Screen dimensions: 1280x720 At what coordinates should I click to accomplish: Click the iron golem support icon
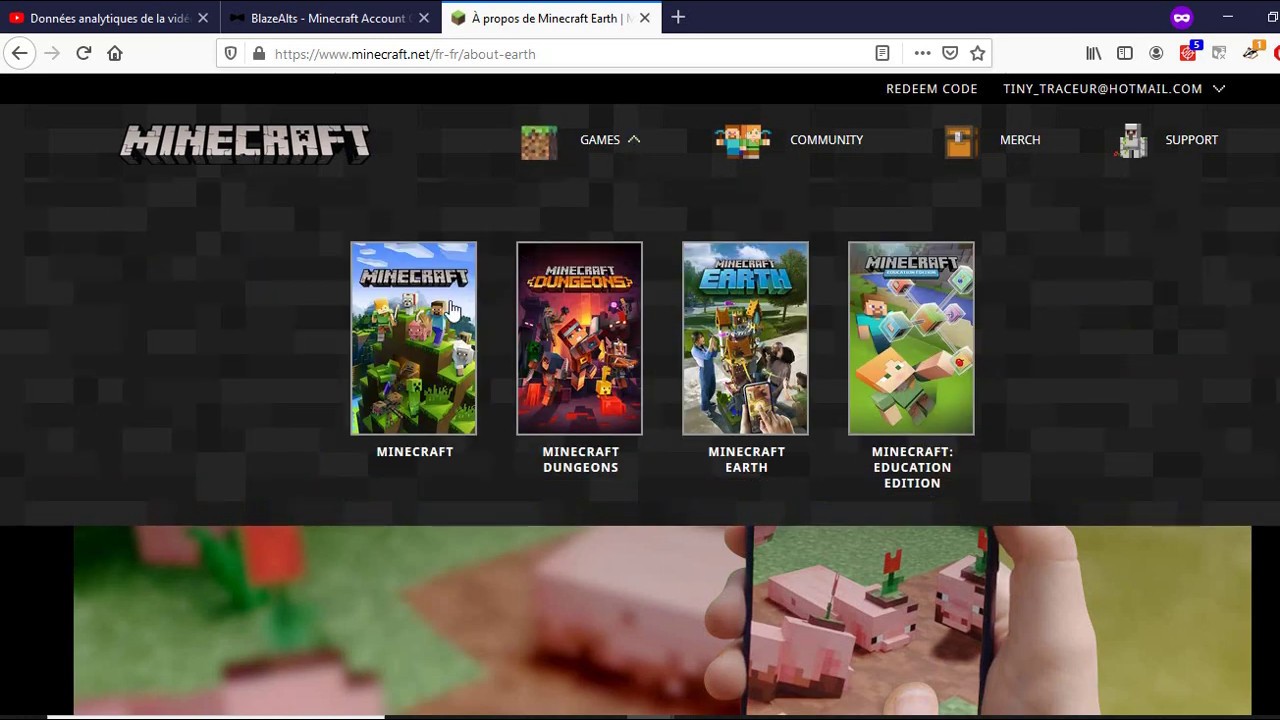tap(1132, 142)
